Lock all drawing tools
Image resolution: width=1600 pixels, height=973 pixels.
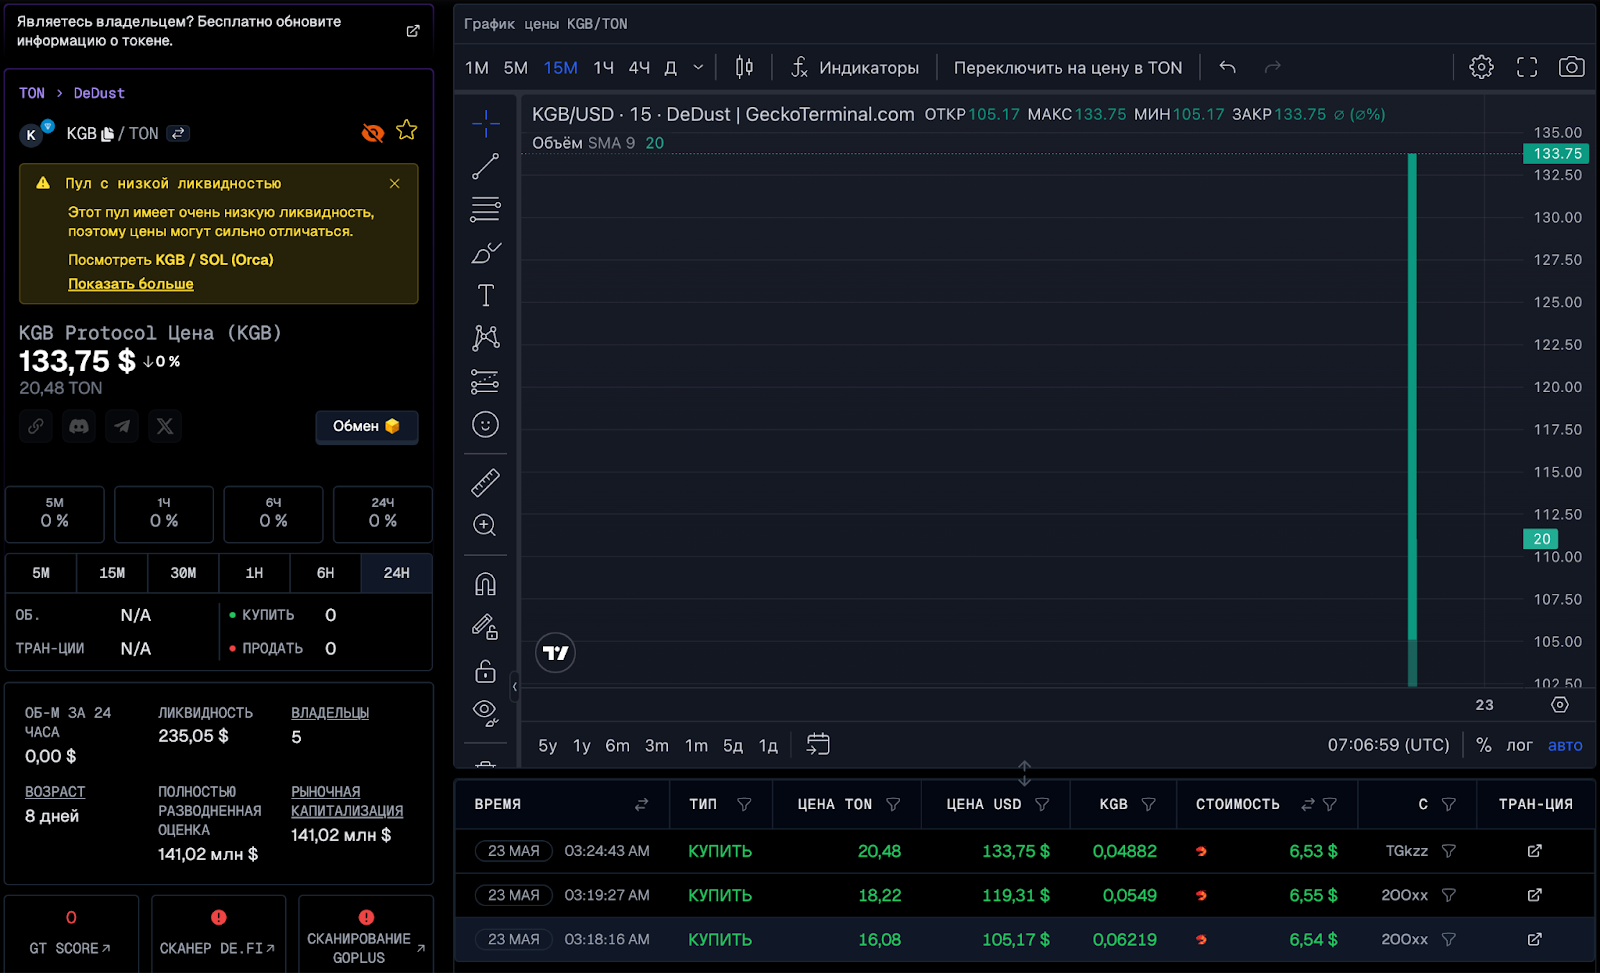[485, 670]
